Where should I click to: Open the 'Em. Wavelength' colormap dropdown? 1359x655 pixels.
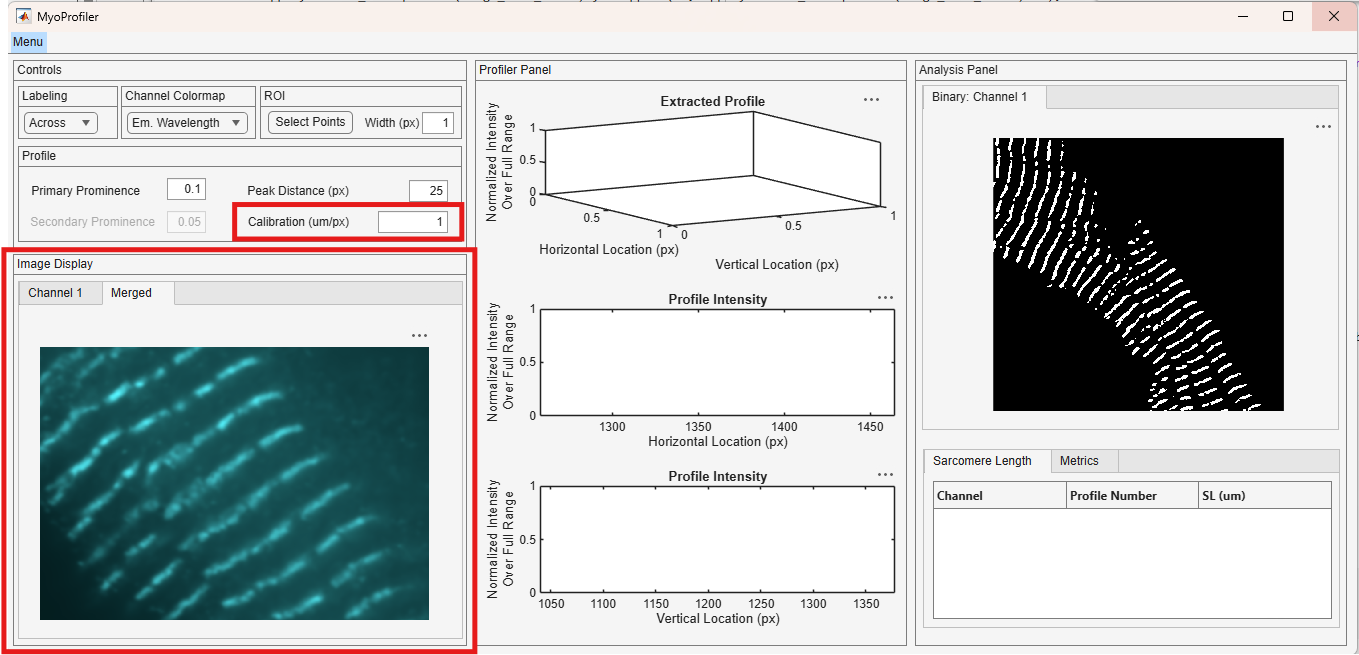pyautogui.click(x=187, y=123)
